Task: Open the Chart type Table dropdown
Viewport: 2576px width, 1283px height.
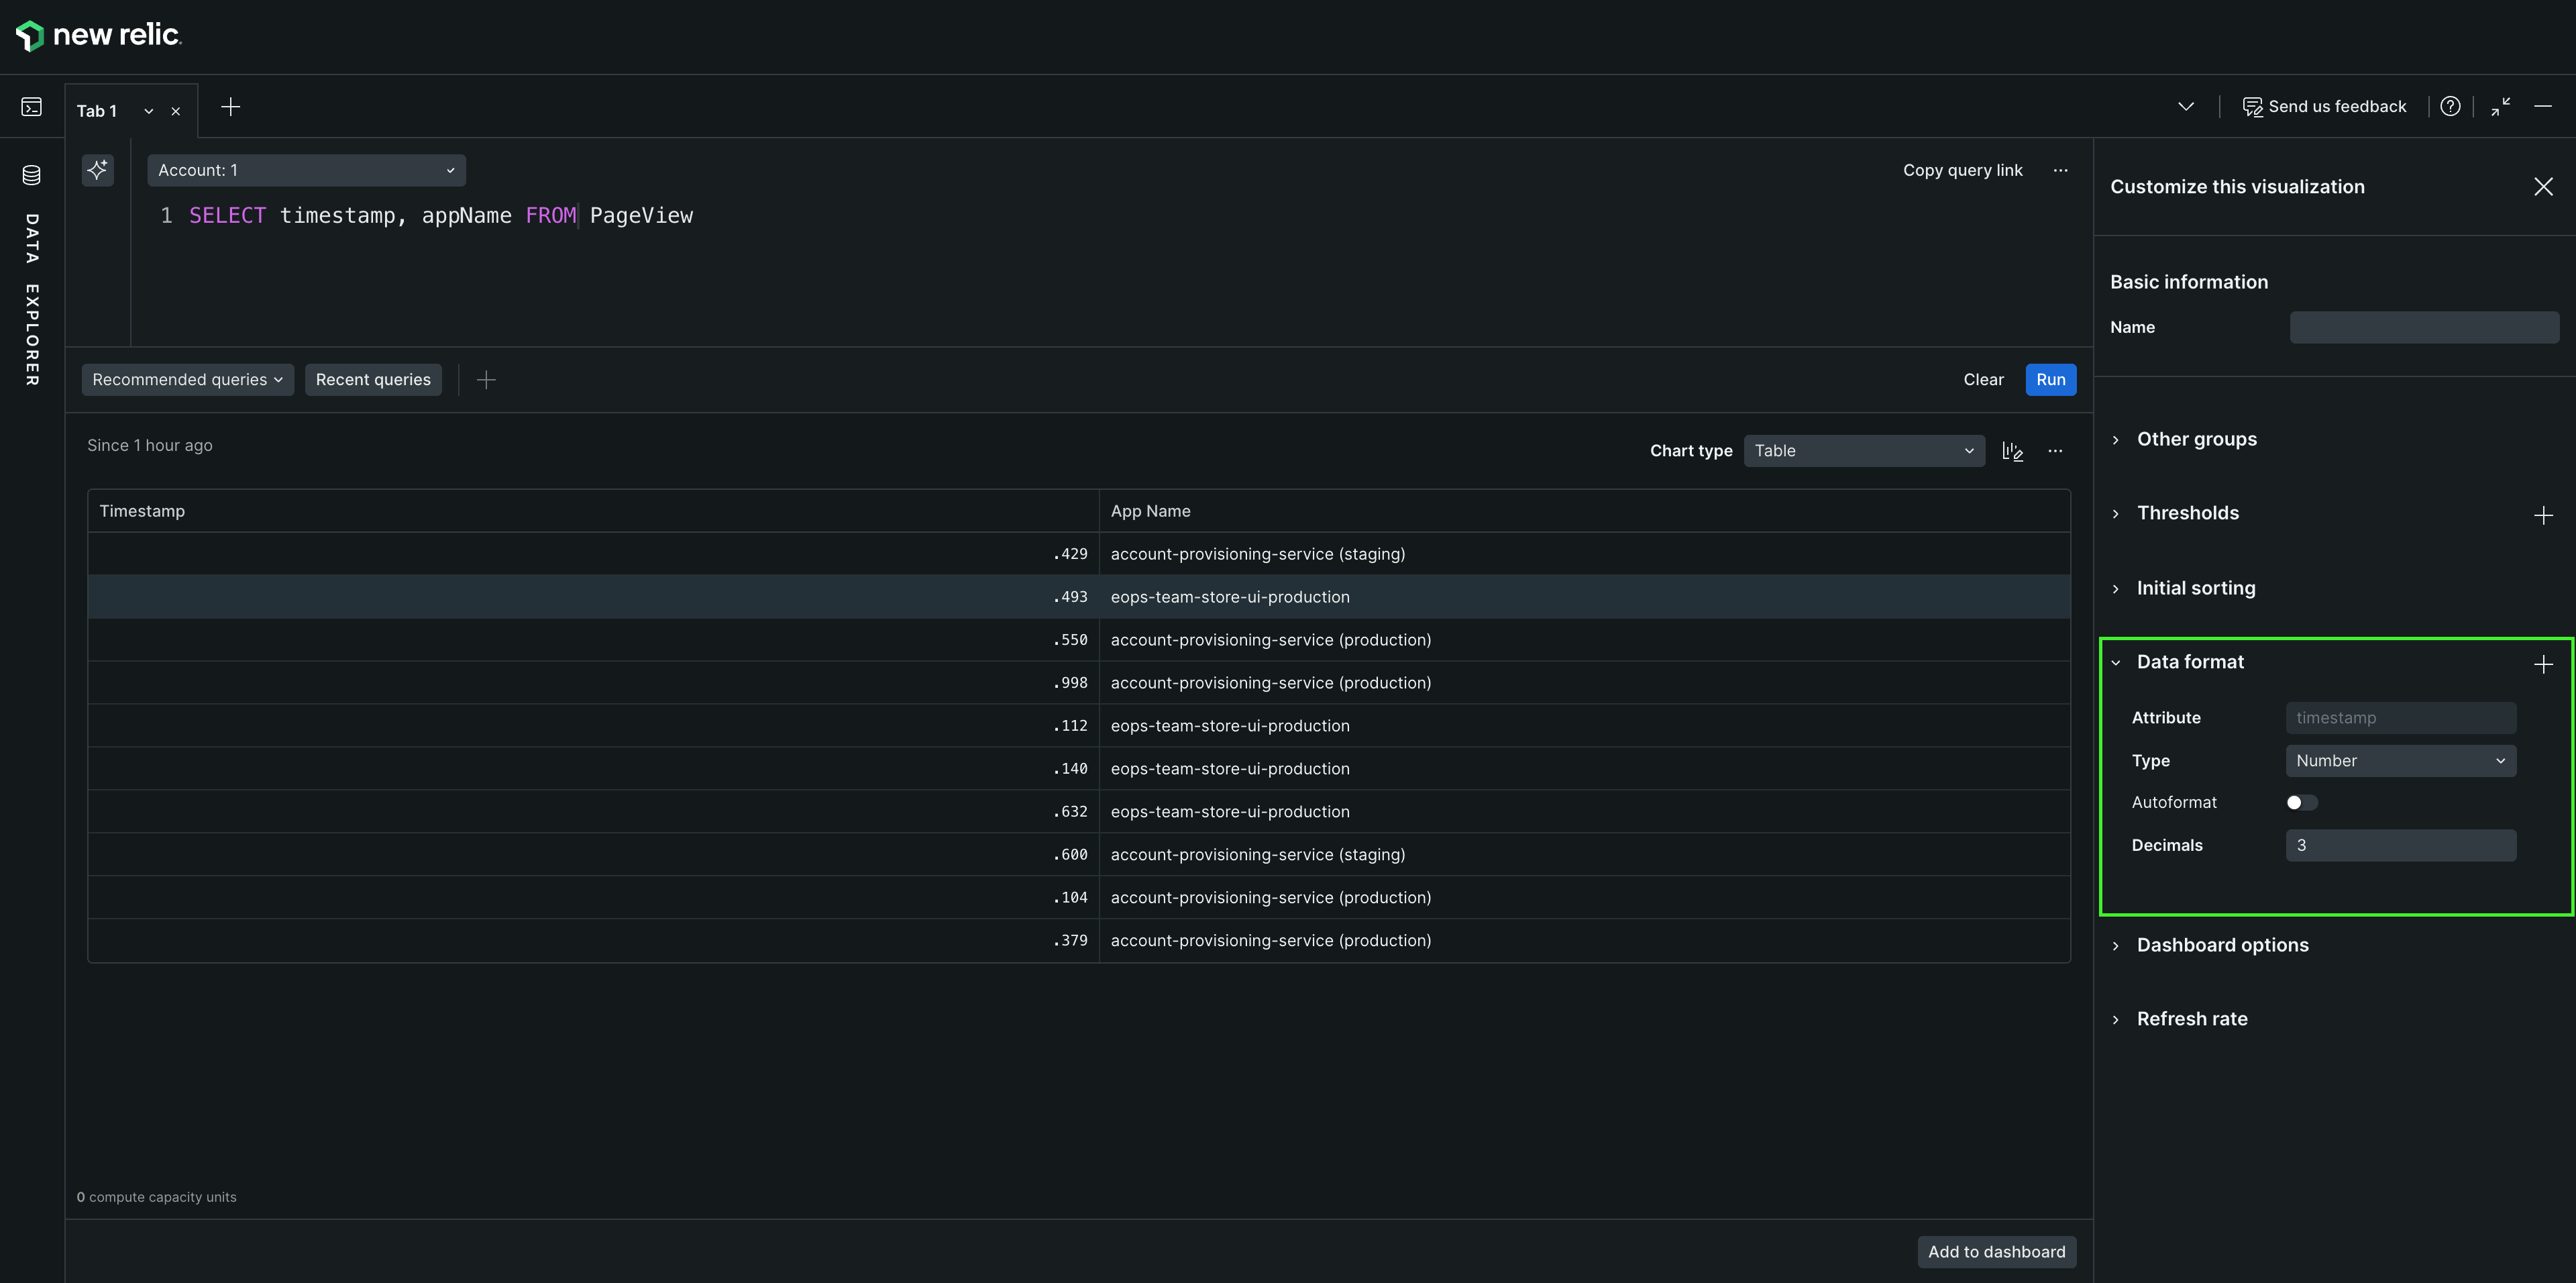Action: coord(1864,451)
